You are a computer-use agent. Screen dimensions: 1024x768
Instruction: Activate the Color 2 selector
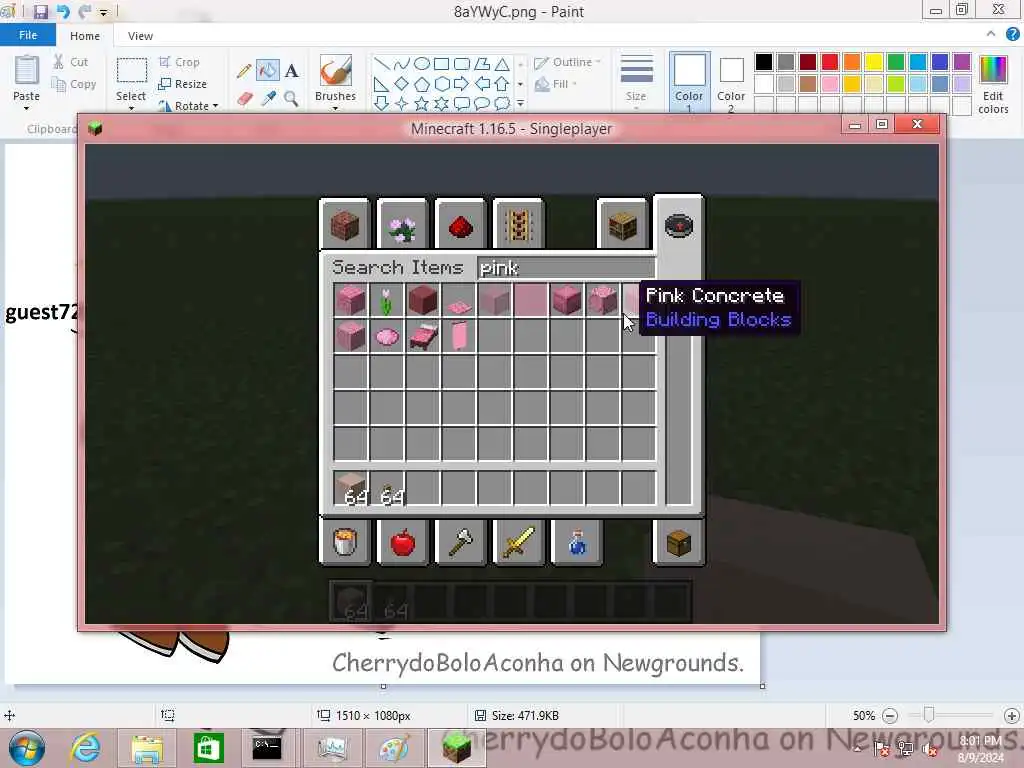point(731,82)
